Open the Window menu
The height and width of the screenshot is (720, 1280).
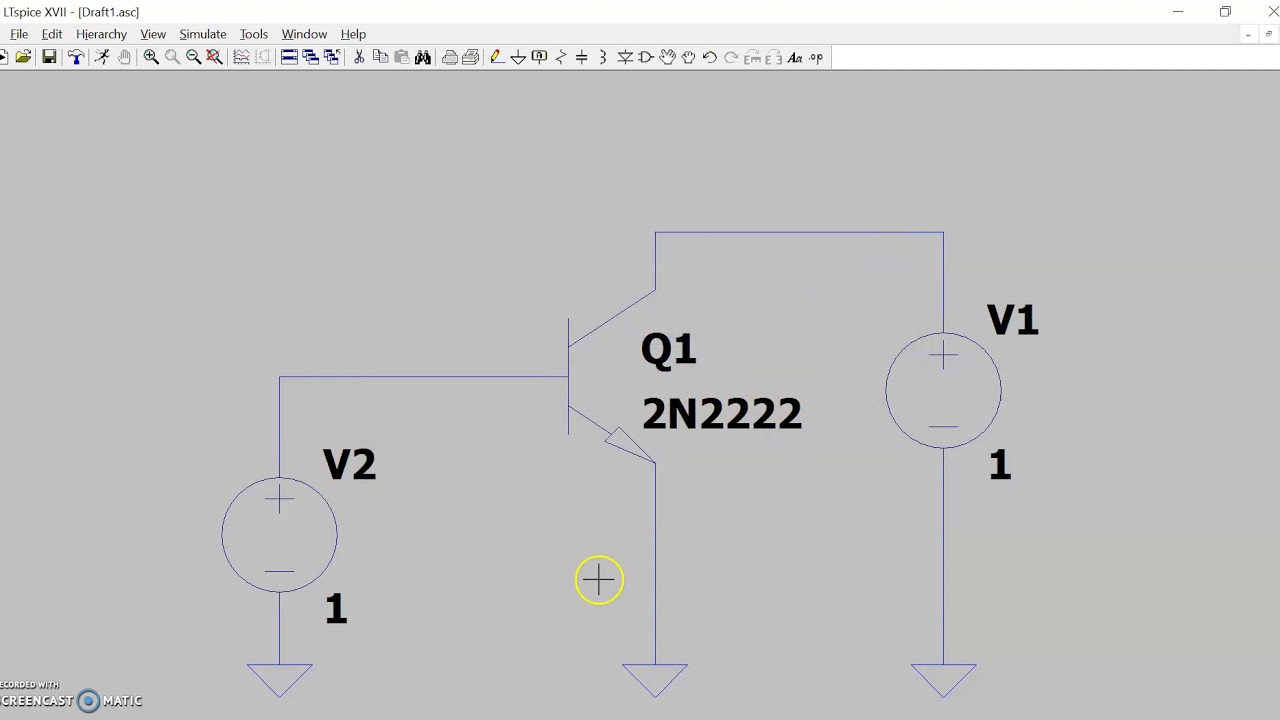(x=304, y=34)
